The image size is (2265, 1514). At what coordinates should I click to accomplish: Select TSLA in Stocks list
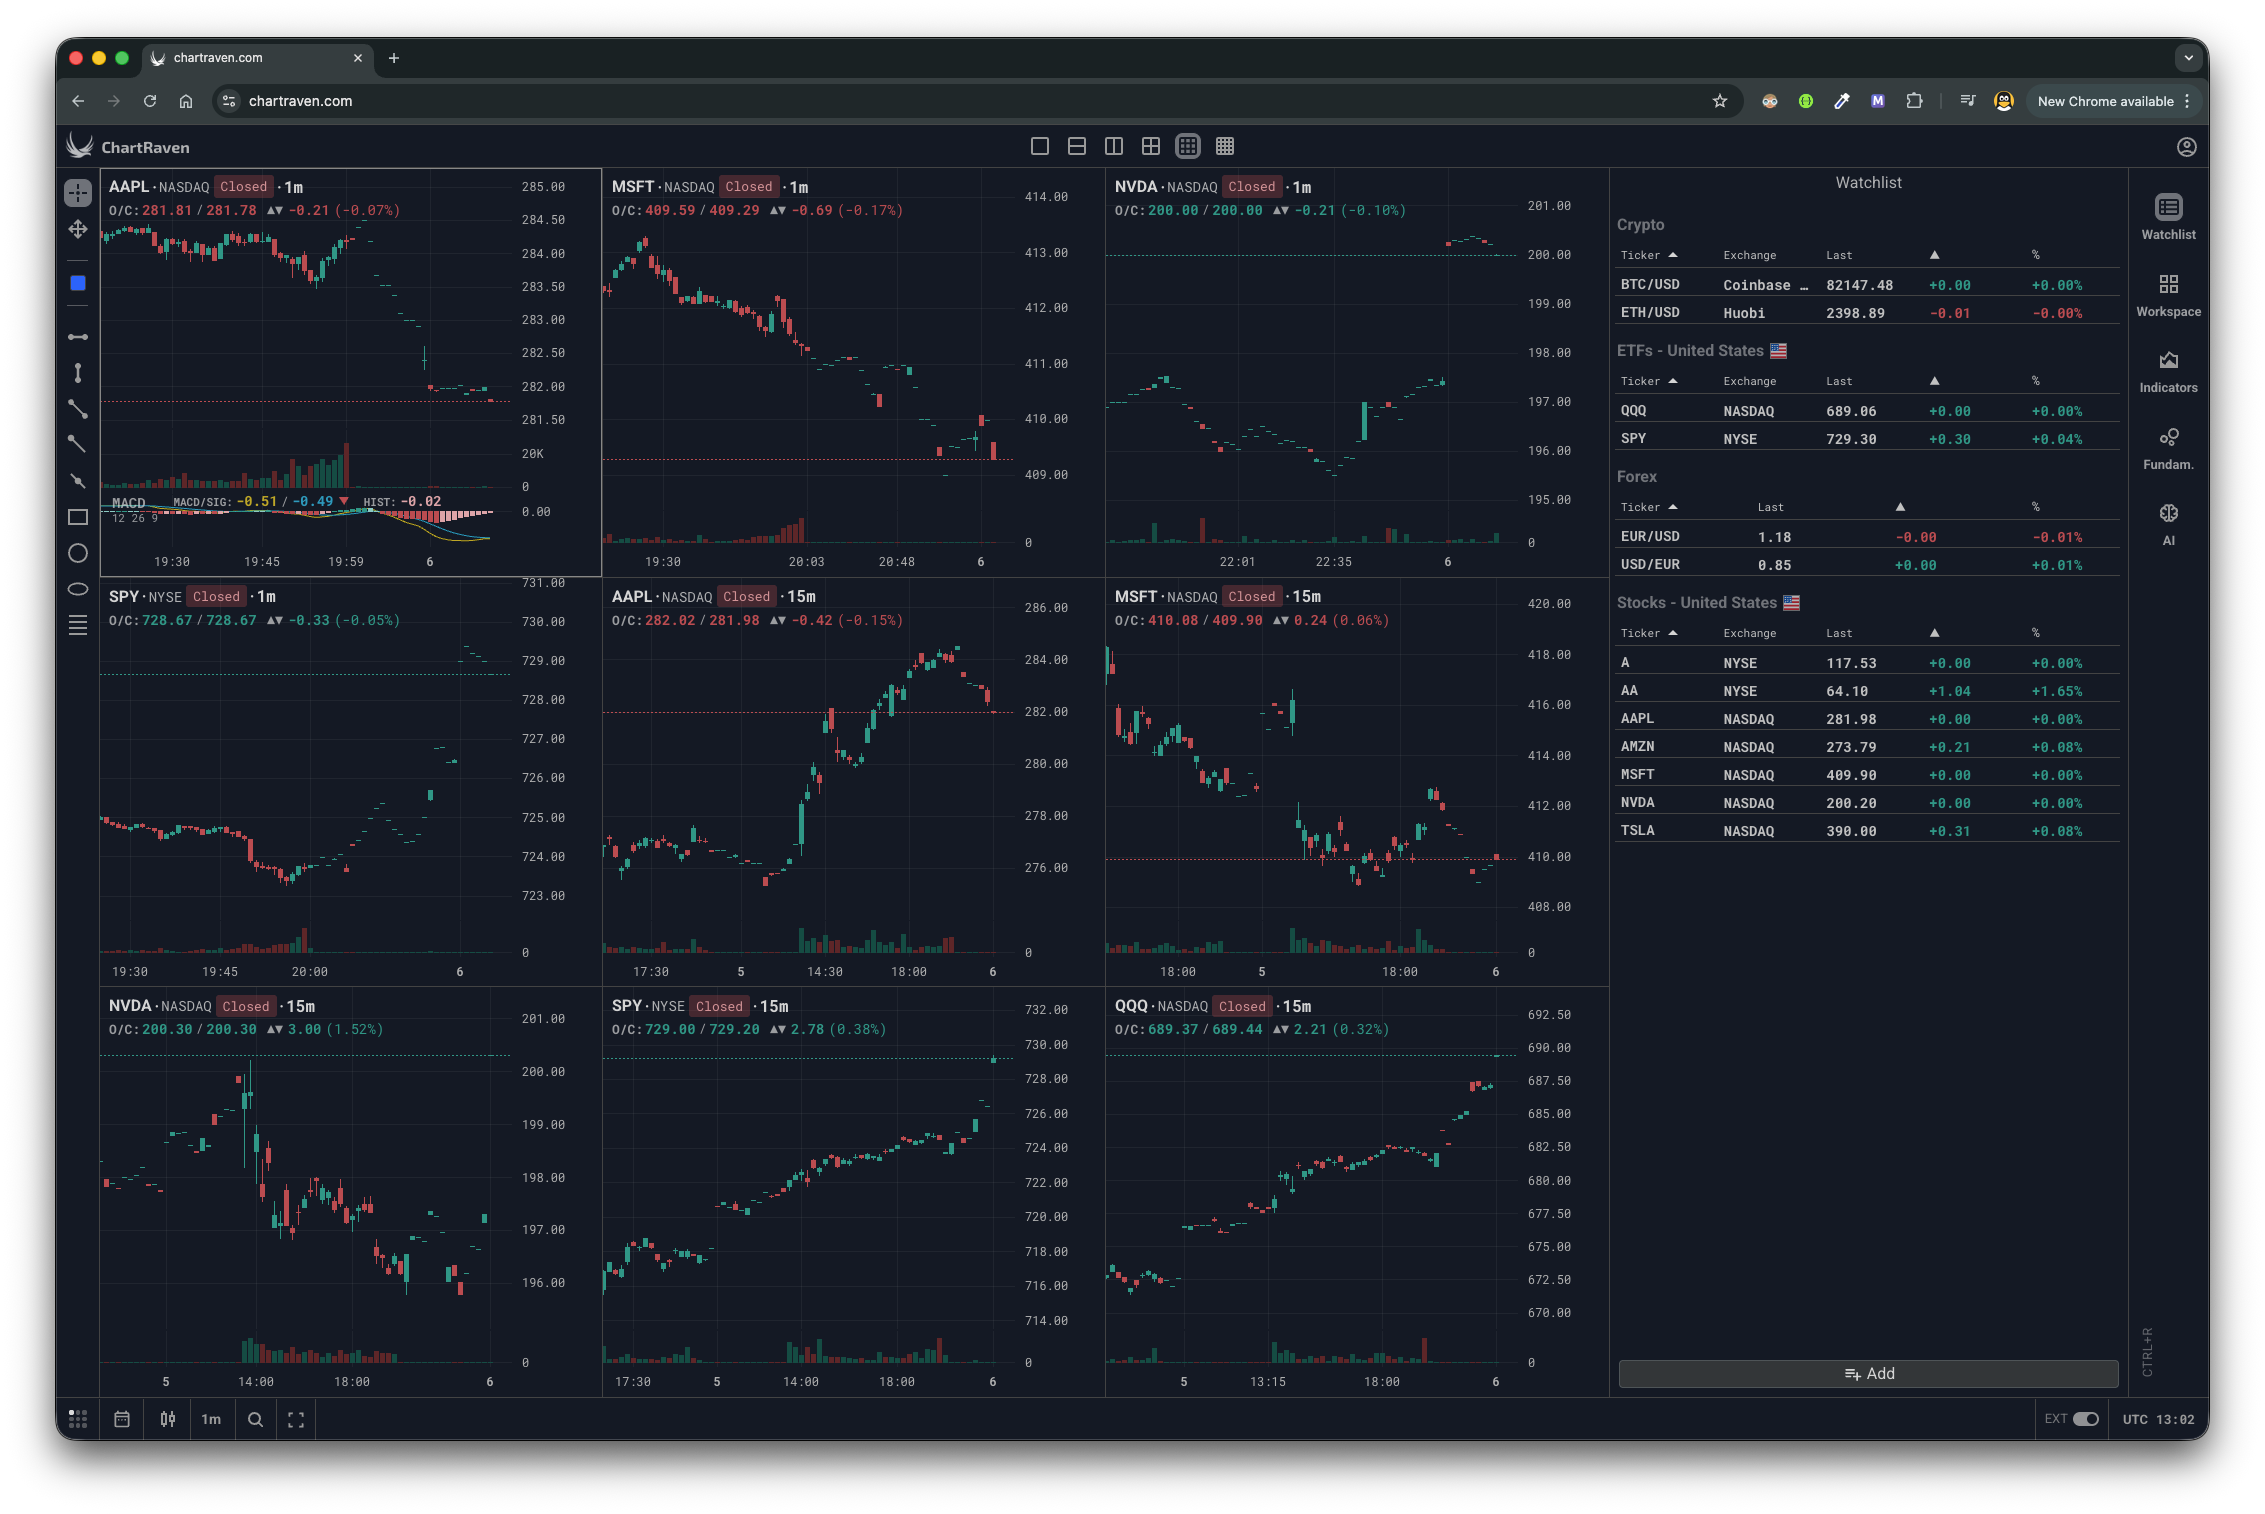tap(1868, 831)
